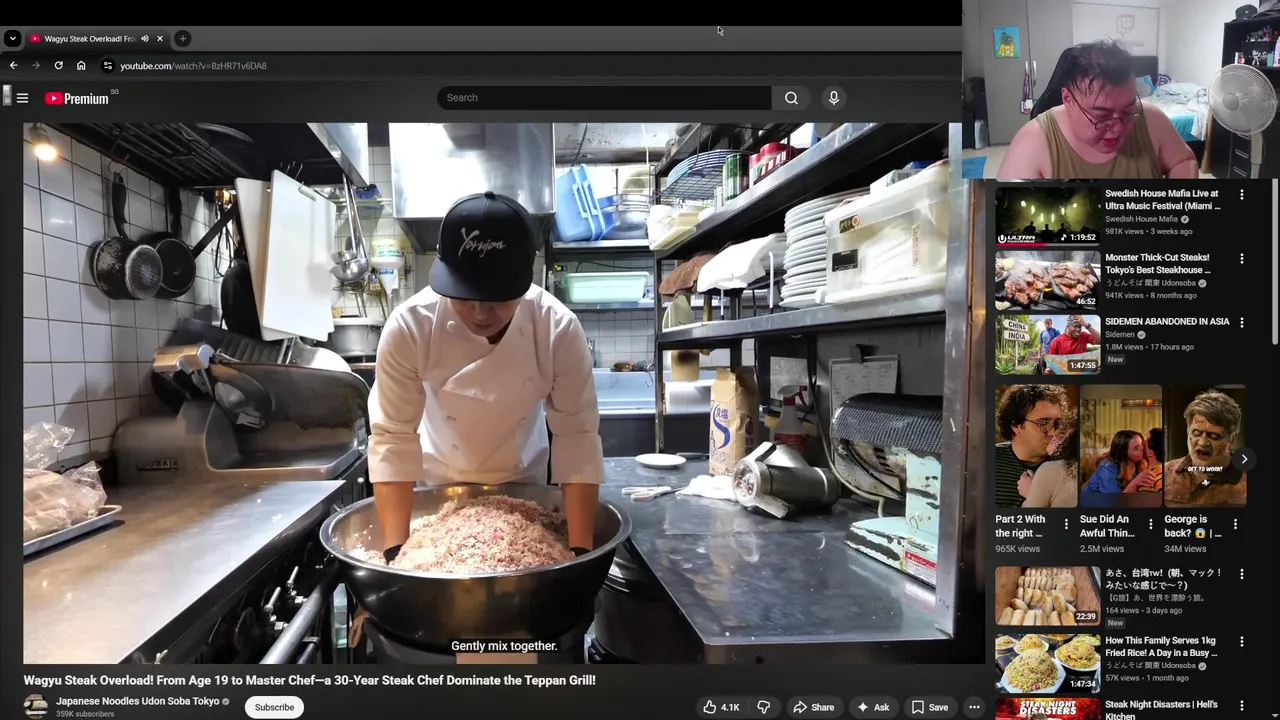Viewport: 1280px width, 720px height.
Task: Open the video title text
Action: [310, 680]
